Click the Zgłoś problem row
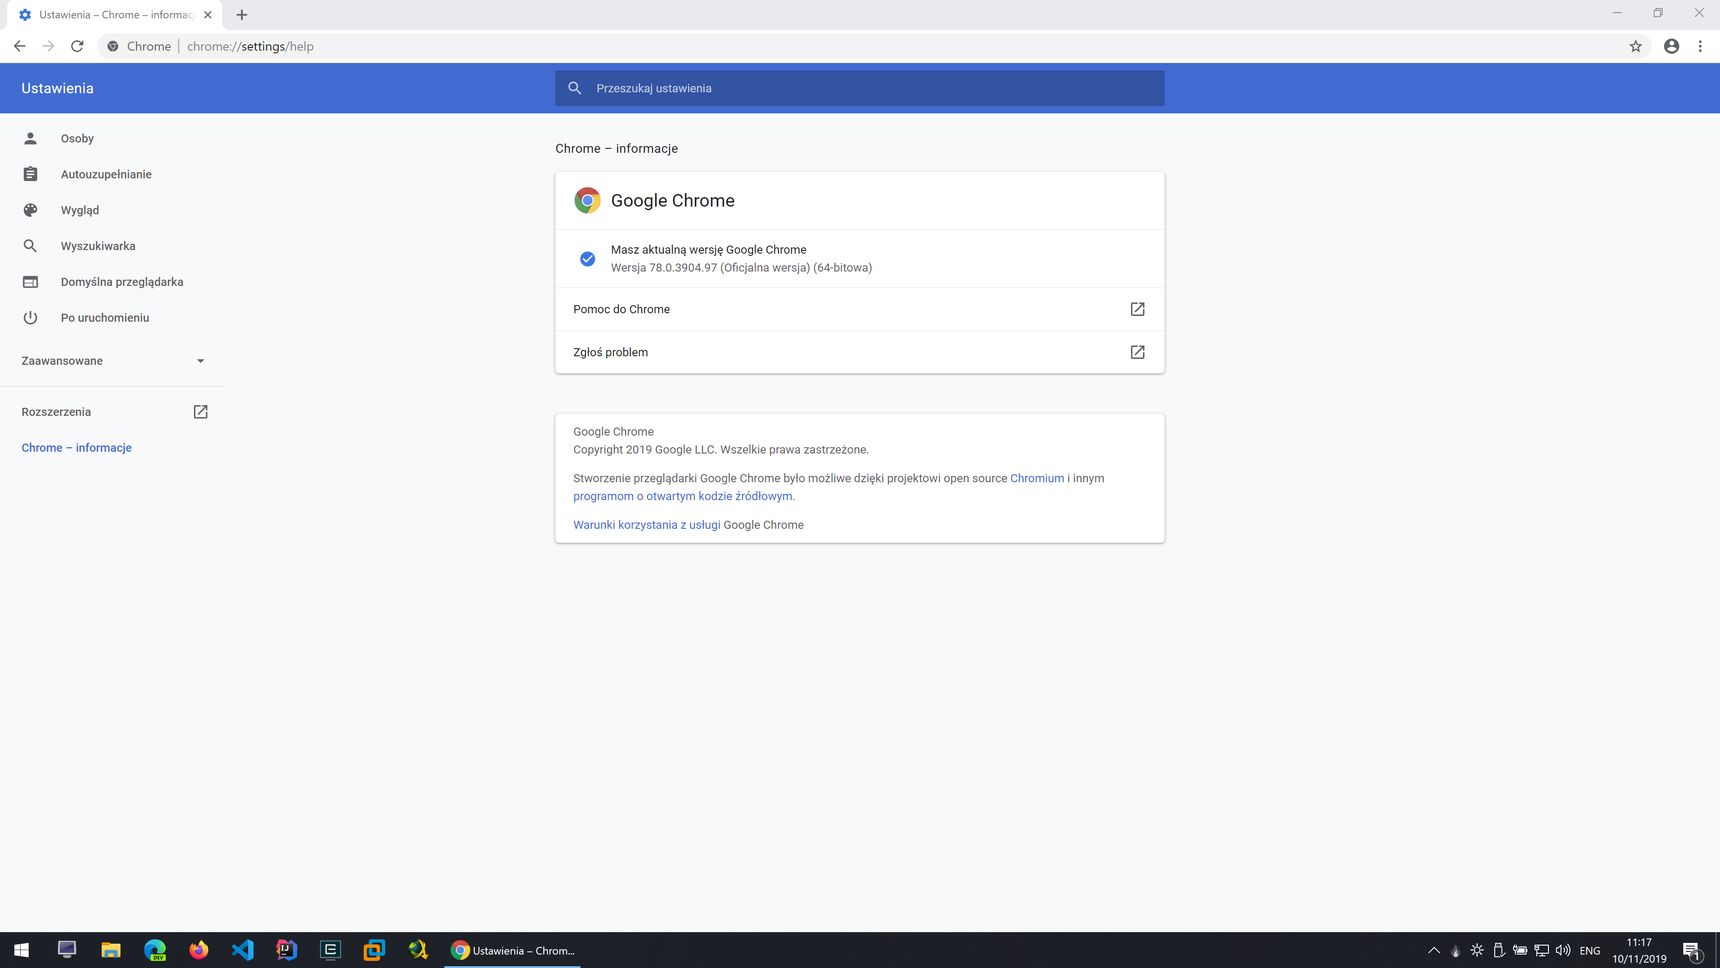The image size is (1720, 968). (859, 352)
